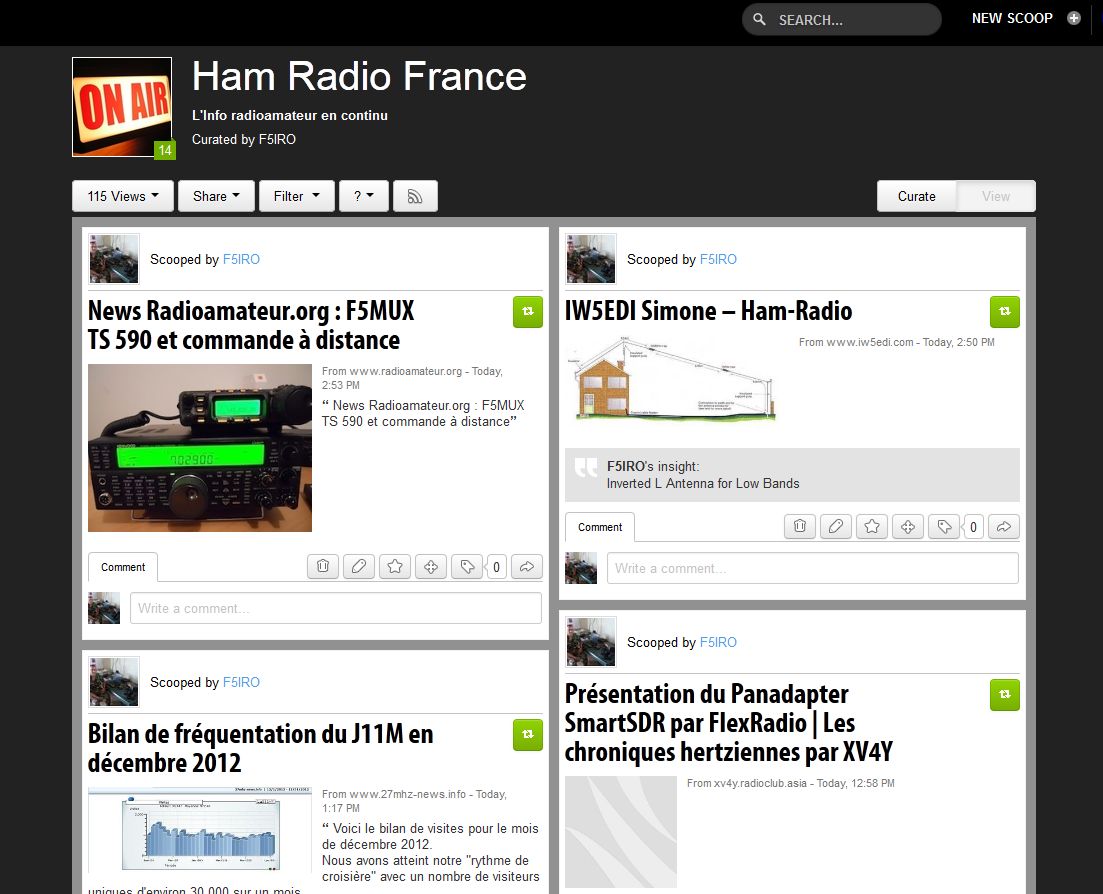Edit the F5MUX TS 590 post

(x=359, y=567)
